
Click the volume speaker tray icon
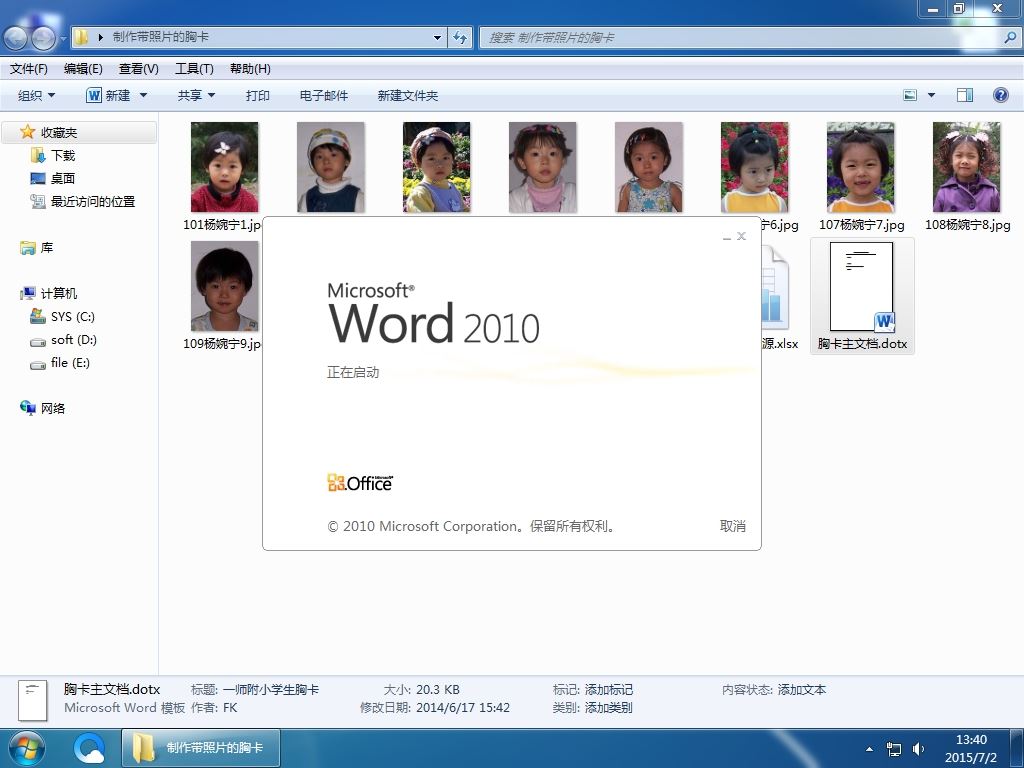[x=919, y=749]
